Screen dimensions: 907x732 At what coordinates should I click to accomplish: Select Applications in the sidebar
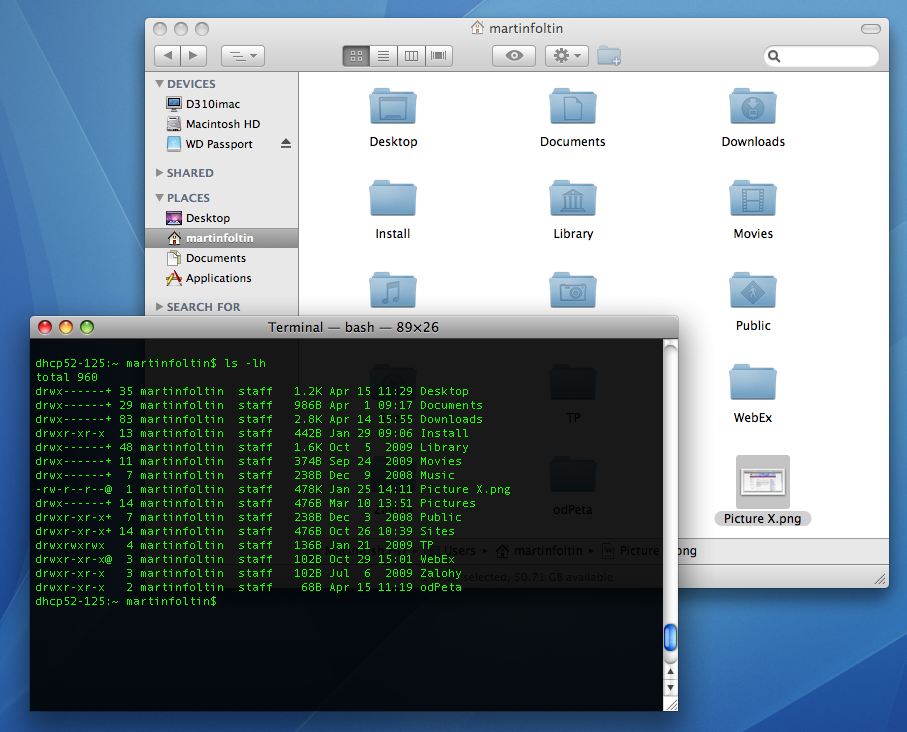pos(222,278)
